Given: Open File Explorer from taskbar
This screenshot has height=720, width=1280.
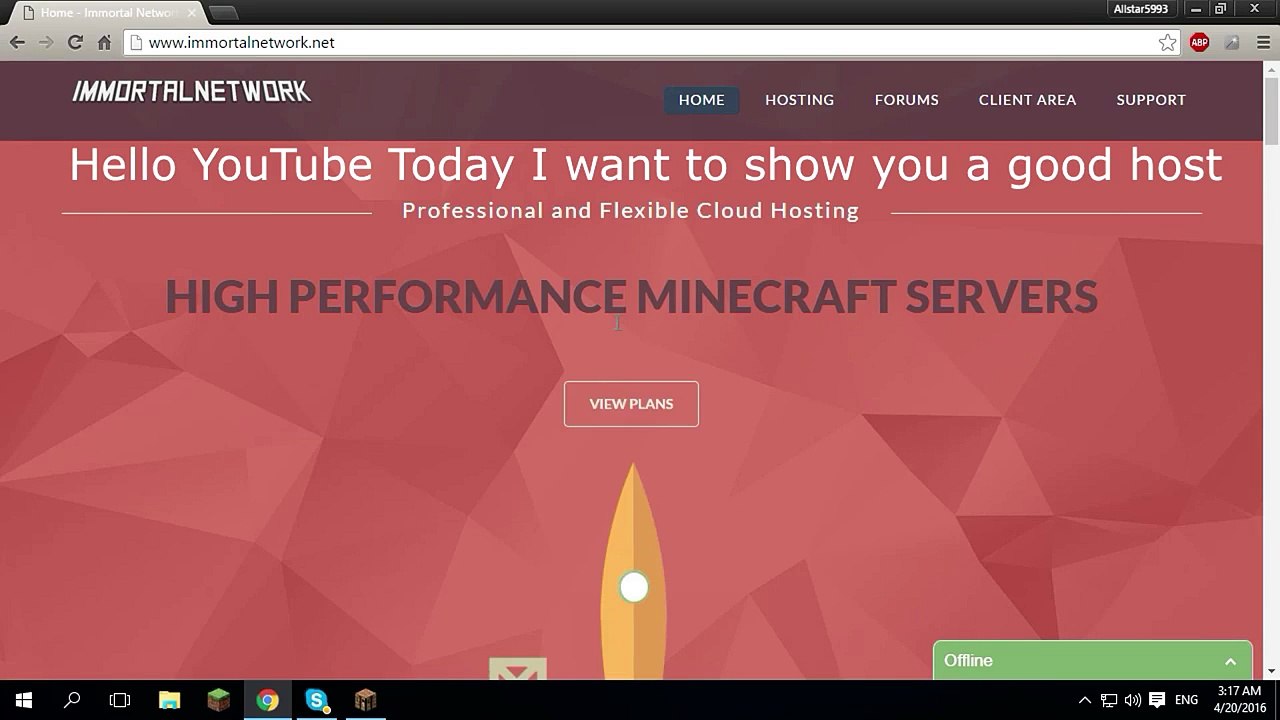Looking at the screenshot, I should click(x=169, y=700).
